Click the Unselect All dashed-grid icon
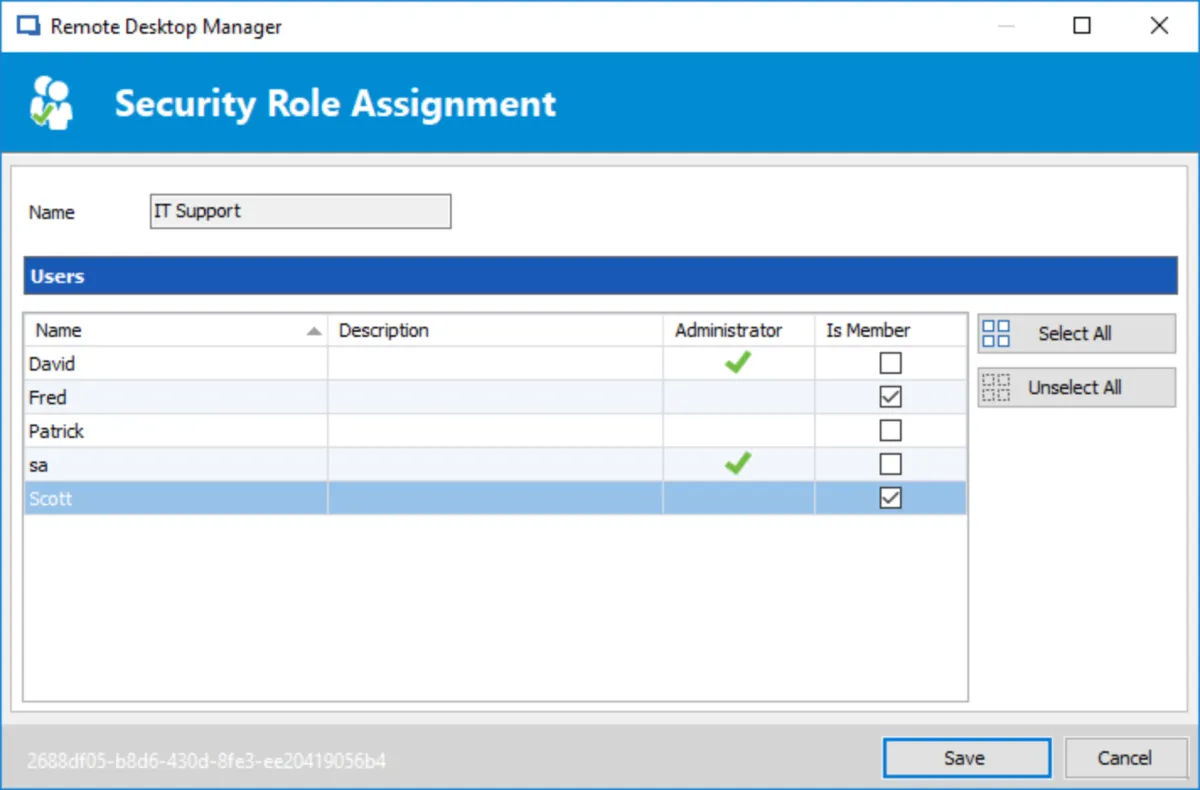 tap(996, 388)
